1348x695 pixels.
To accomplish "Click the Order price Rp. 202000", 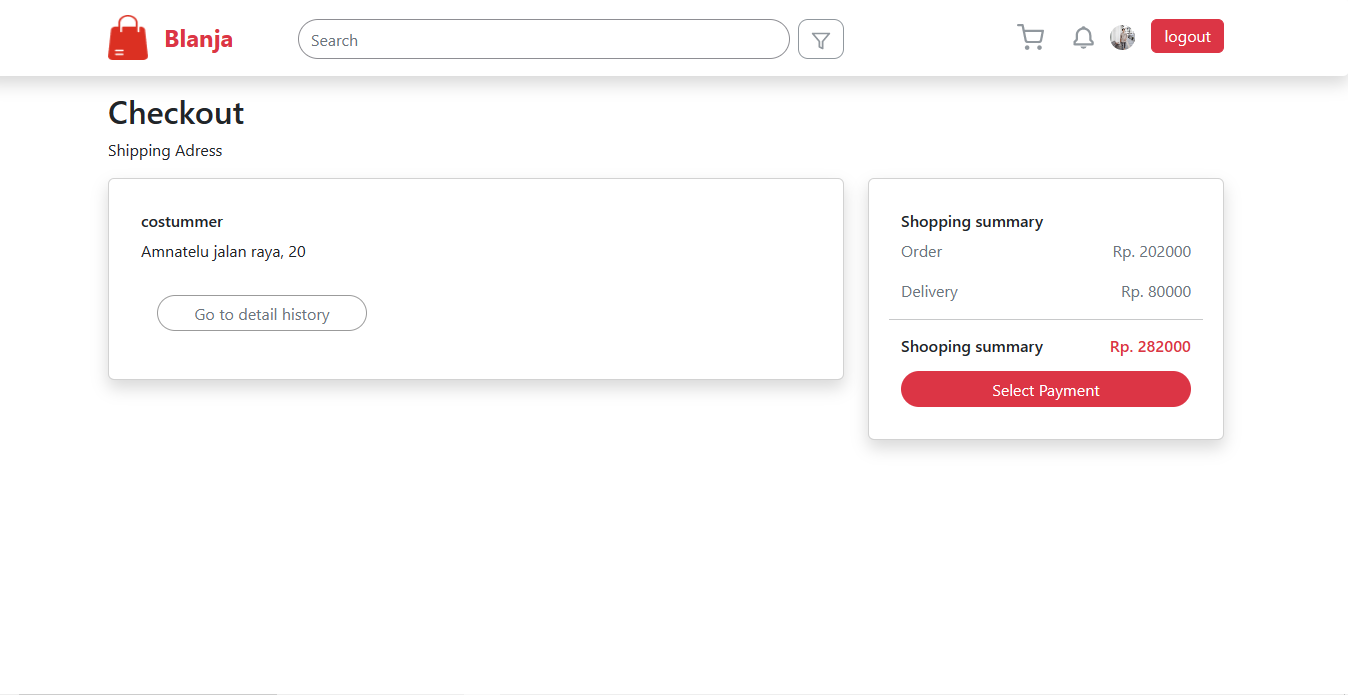I will point(1151,251).
